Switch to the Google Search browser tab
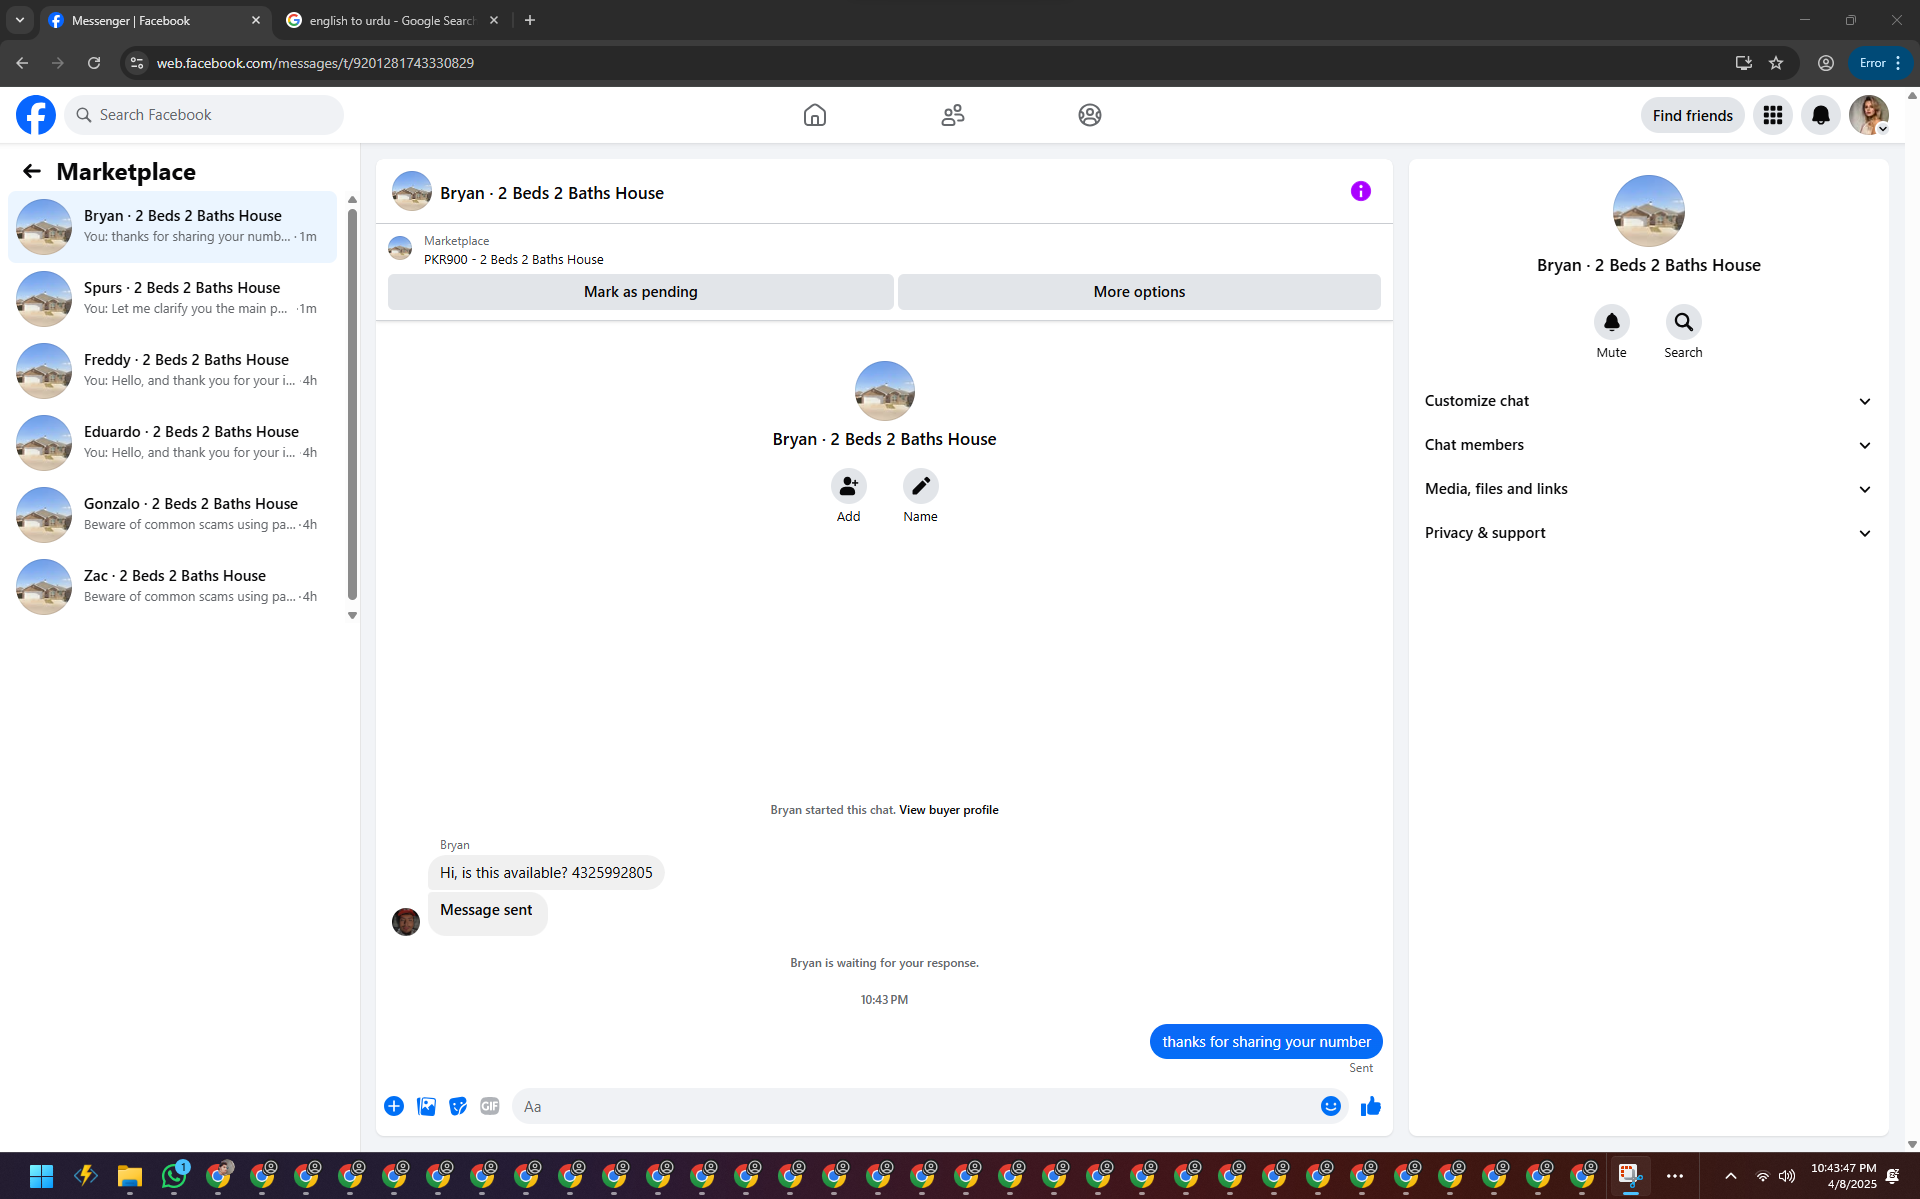 (x=391, y=20)
